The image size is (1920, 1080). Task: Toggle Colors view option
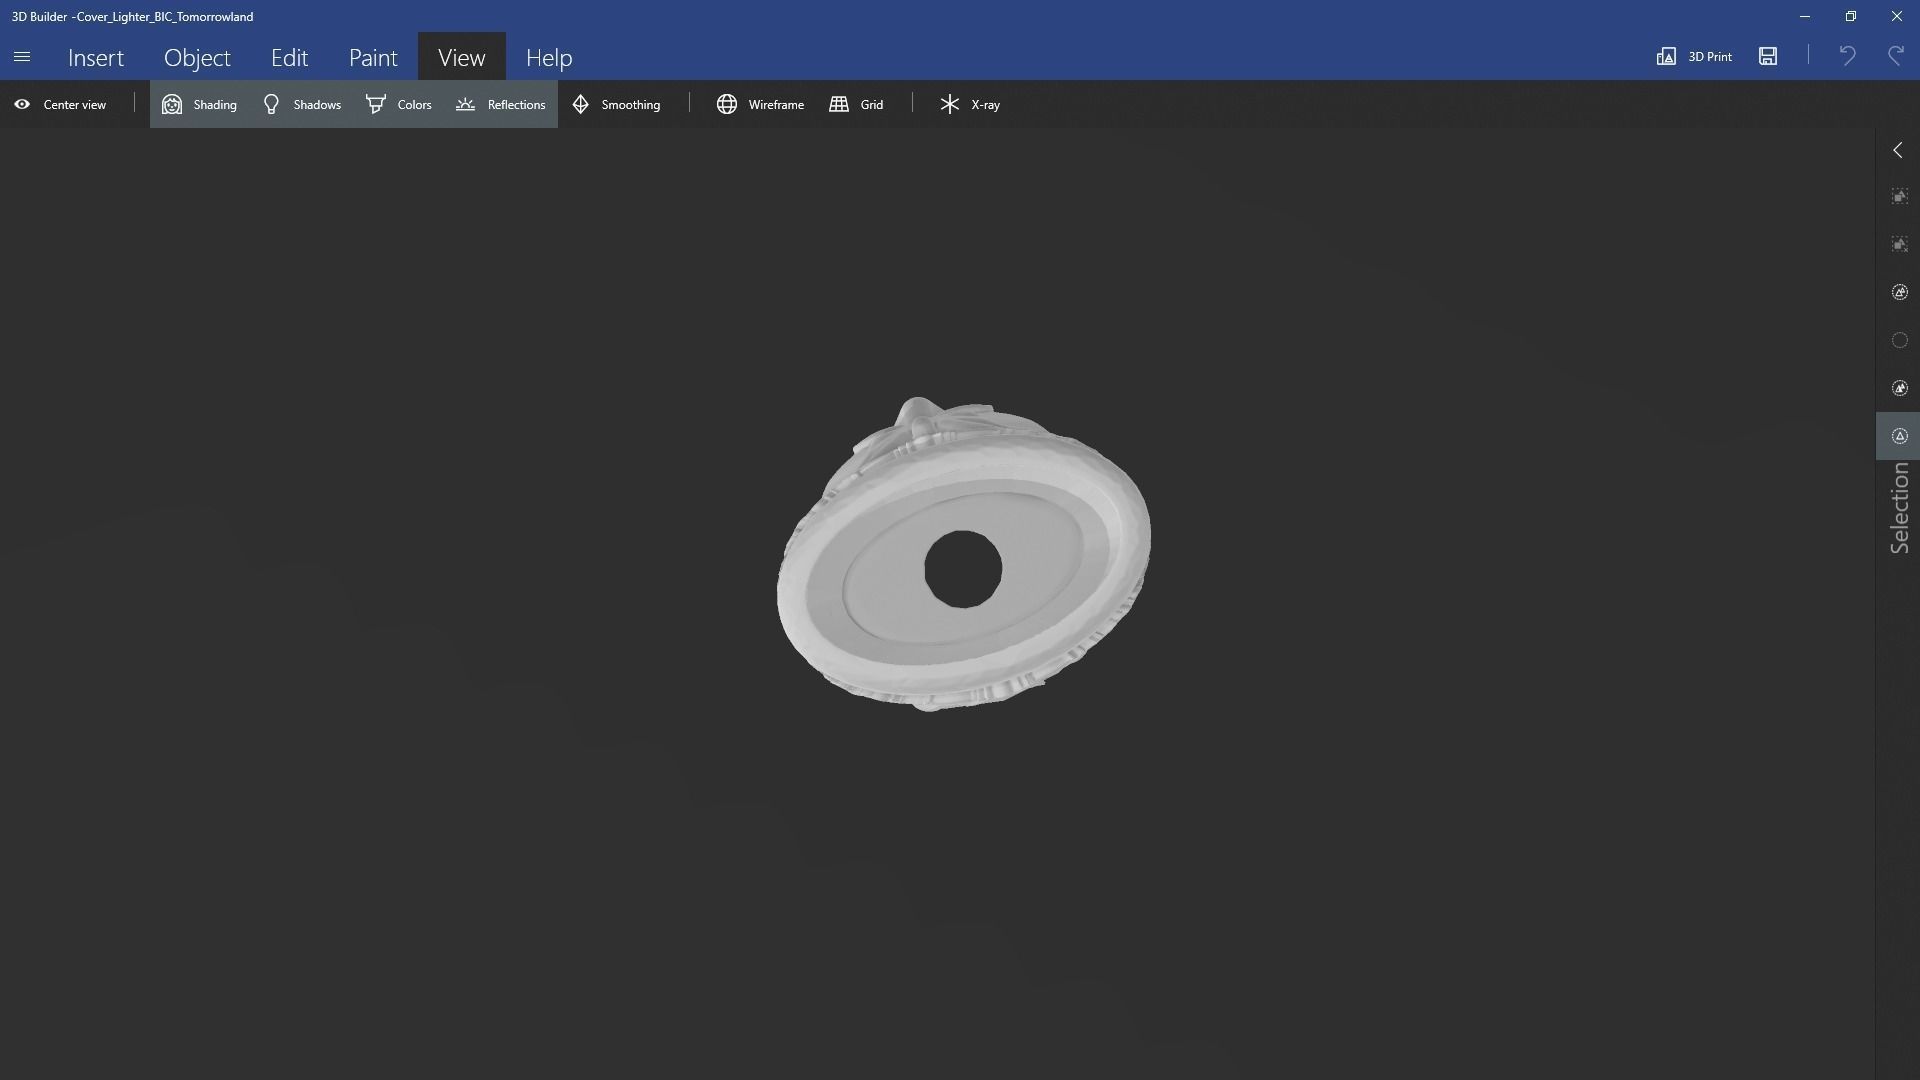(x=399, y=104)
